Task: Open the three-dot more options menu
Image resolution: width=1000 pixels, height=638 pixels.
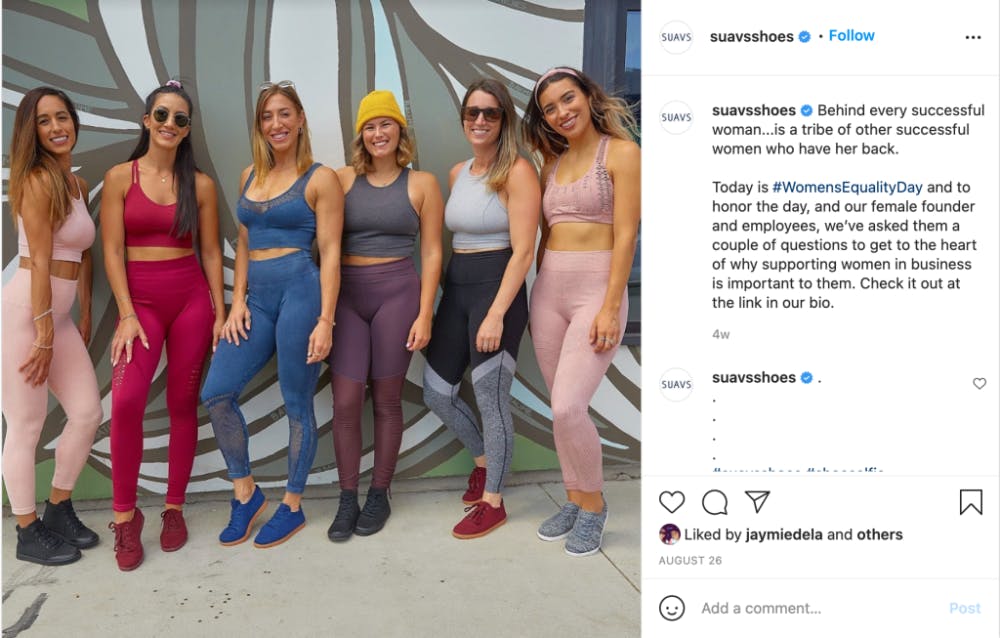Action: [973, 37]
